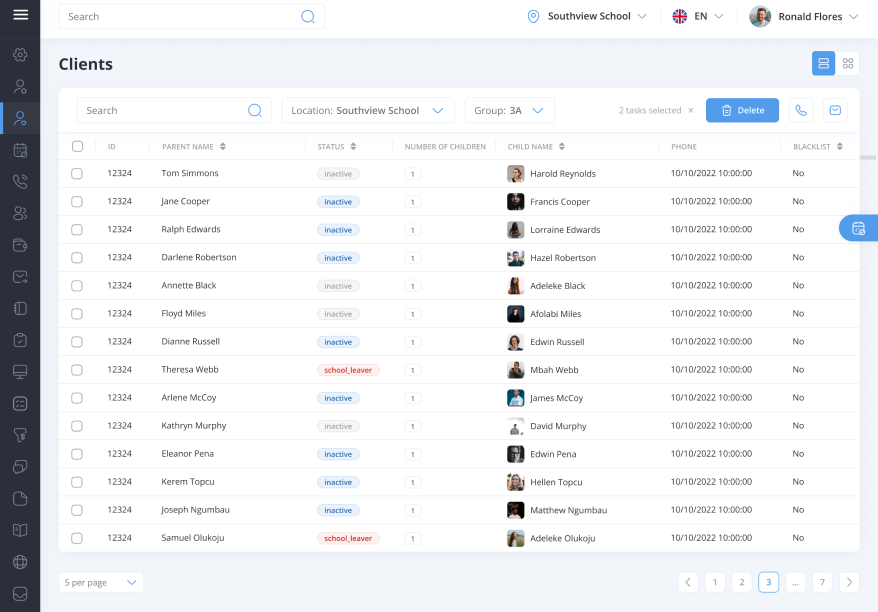Go to page 2
The height and width of the screenshot is (612, 878).
(x=741, y=582)
